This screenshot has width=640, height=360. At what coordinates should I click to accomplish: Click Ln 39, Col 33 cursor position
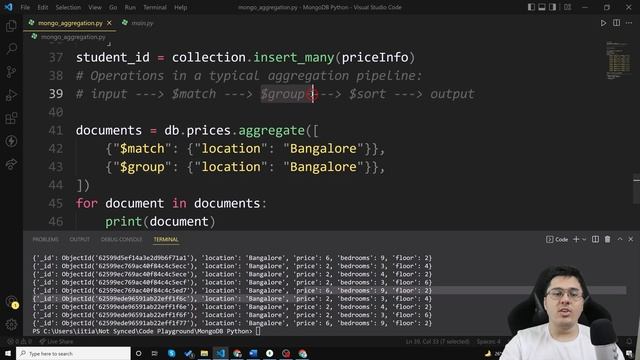coord(437,341)
